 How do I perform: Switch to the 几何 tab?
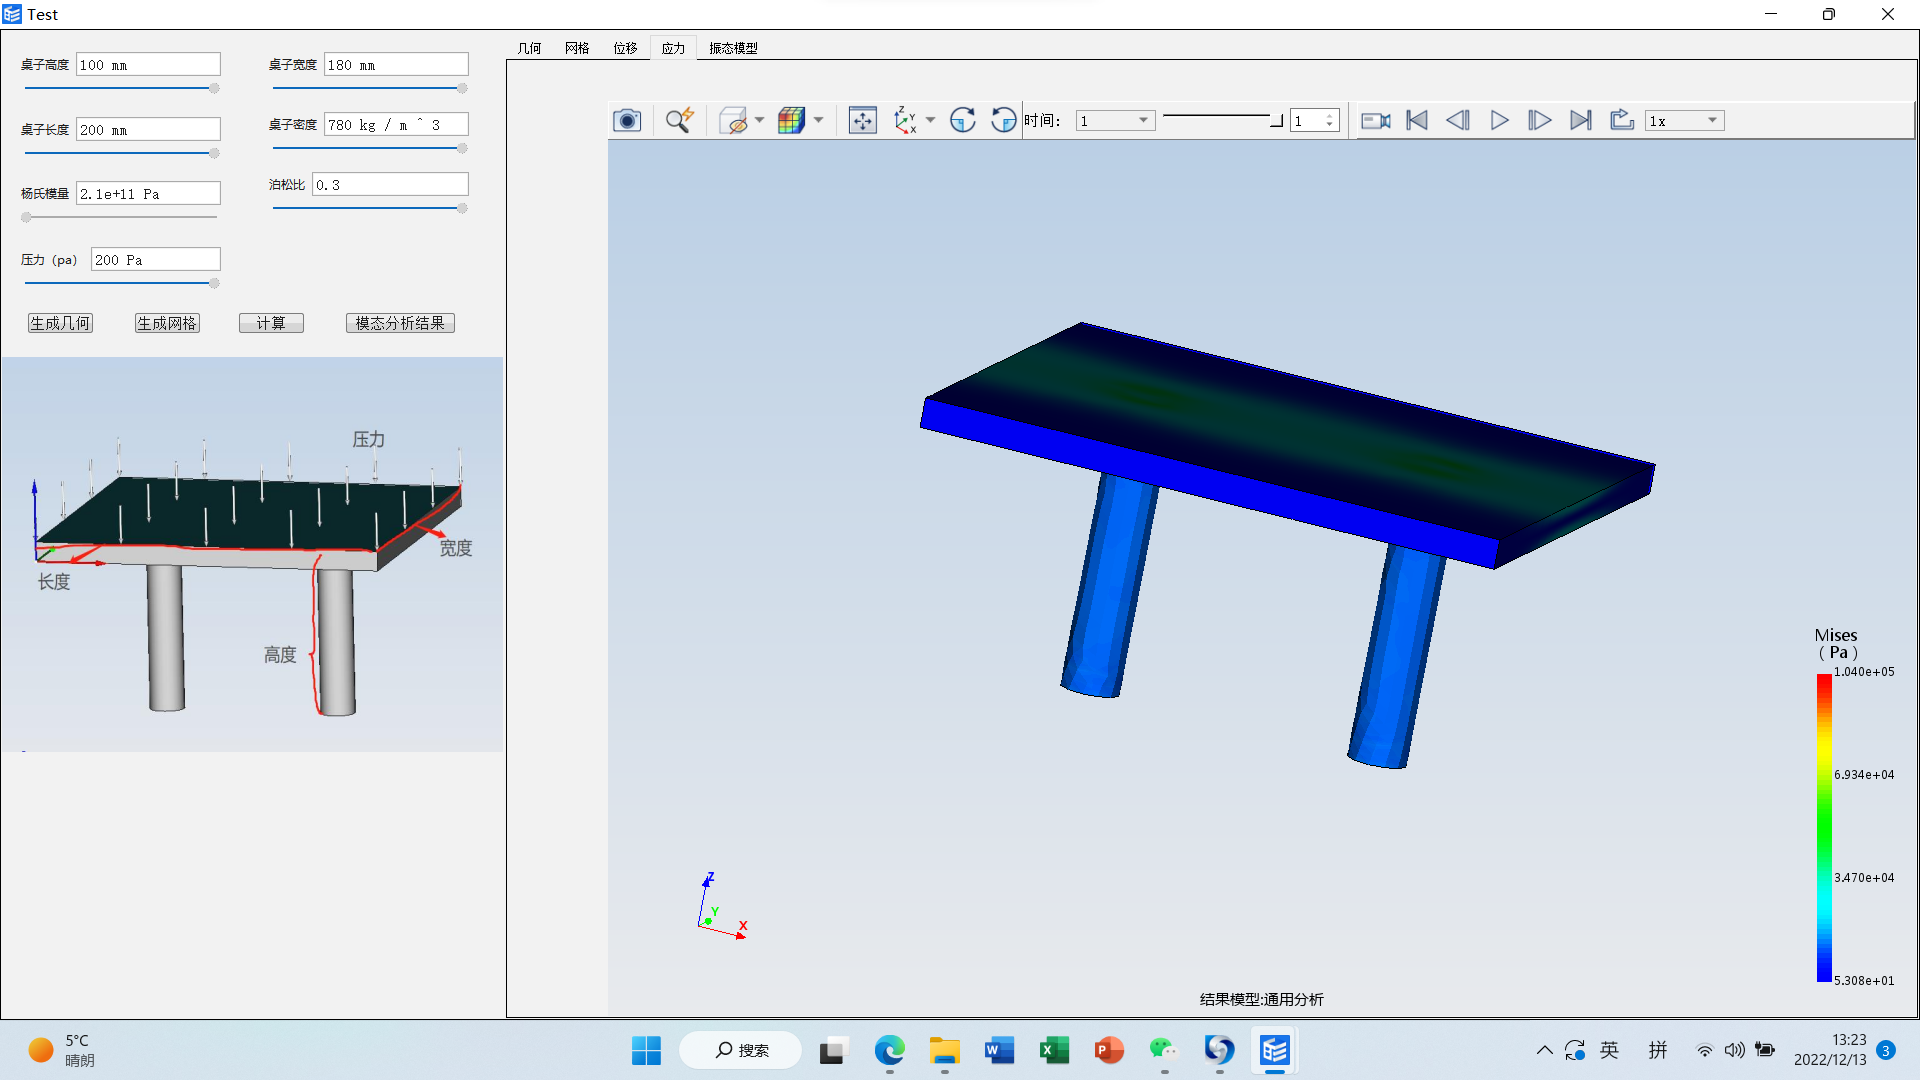529,48
